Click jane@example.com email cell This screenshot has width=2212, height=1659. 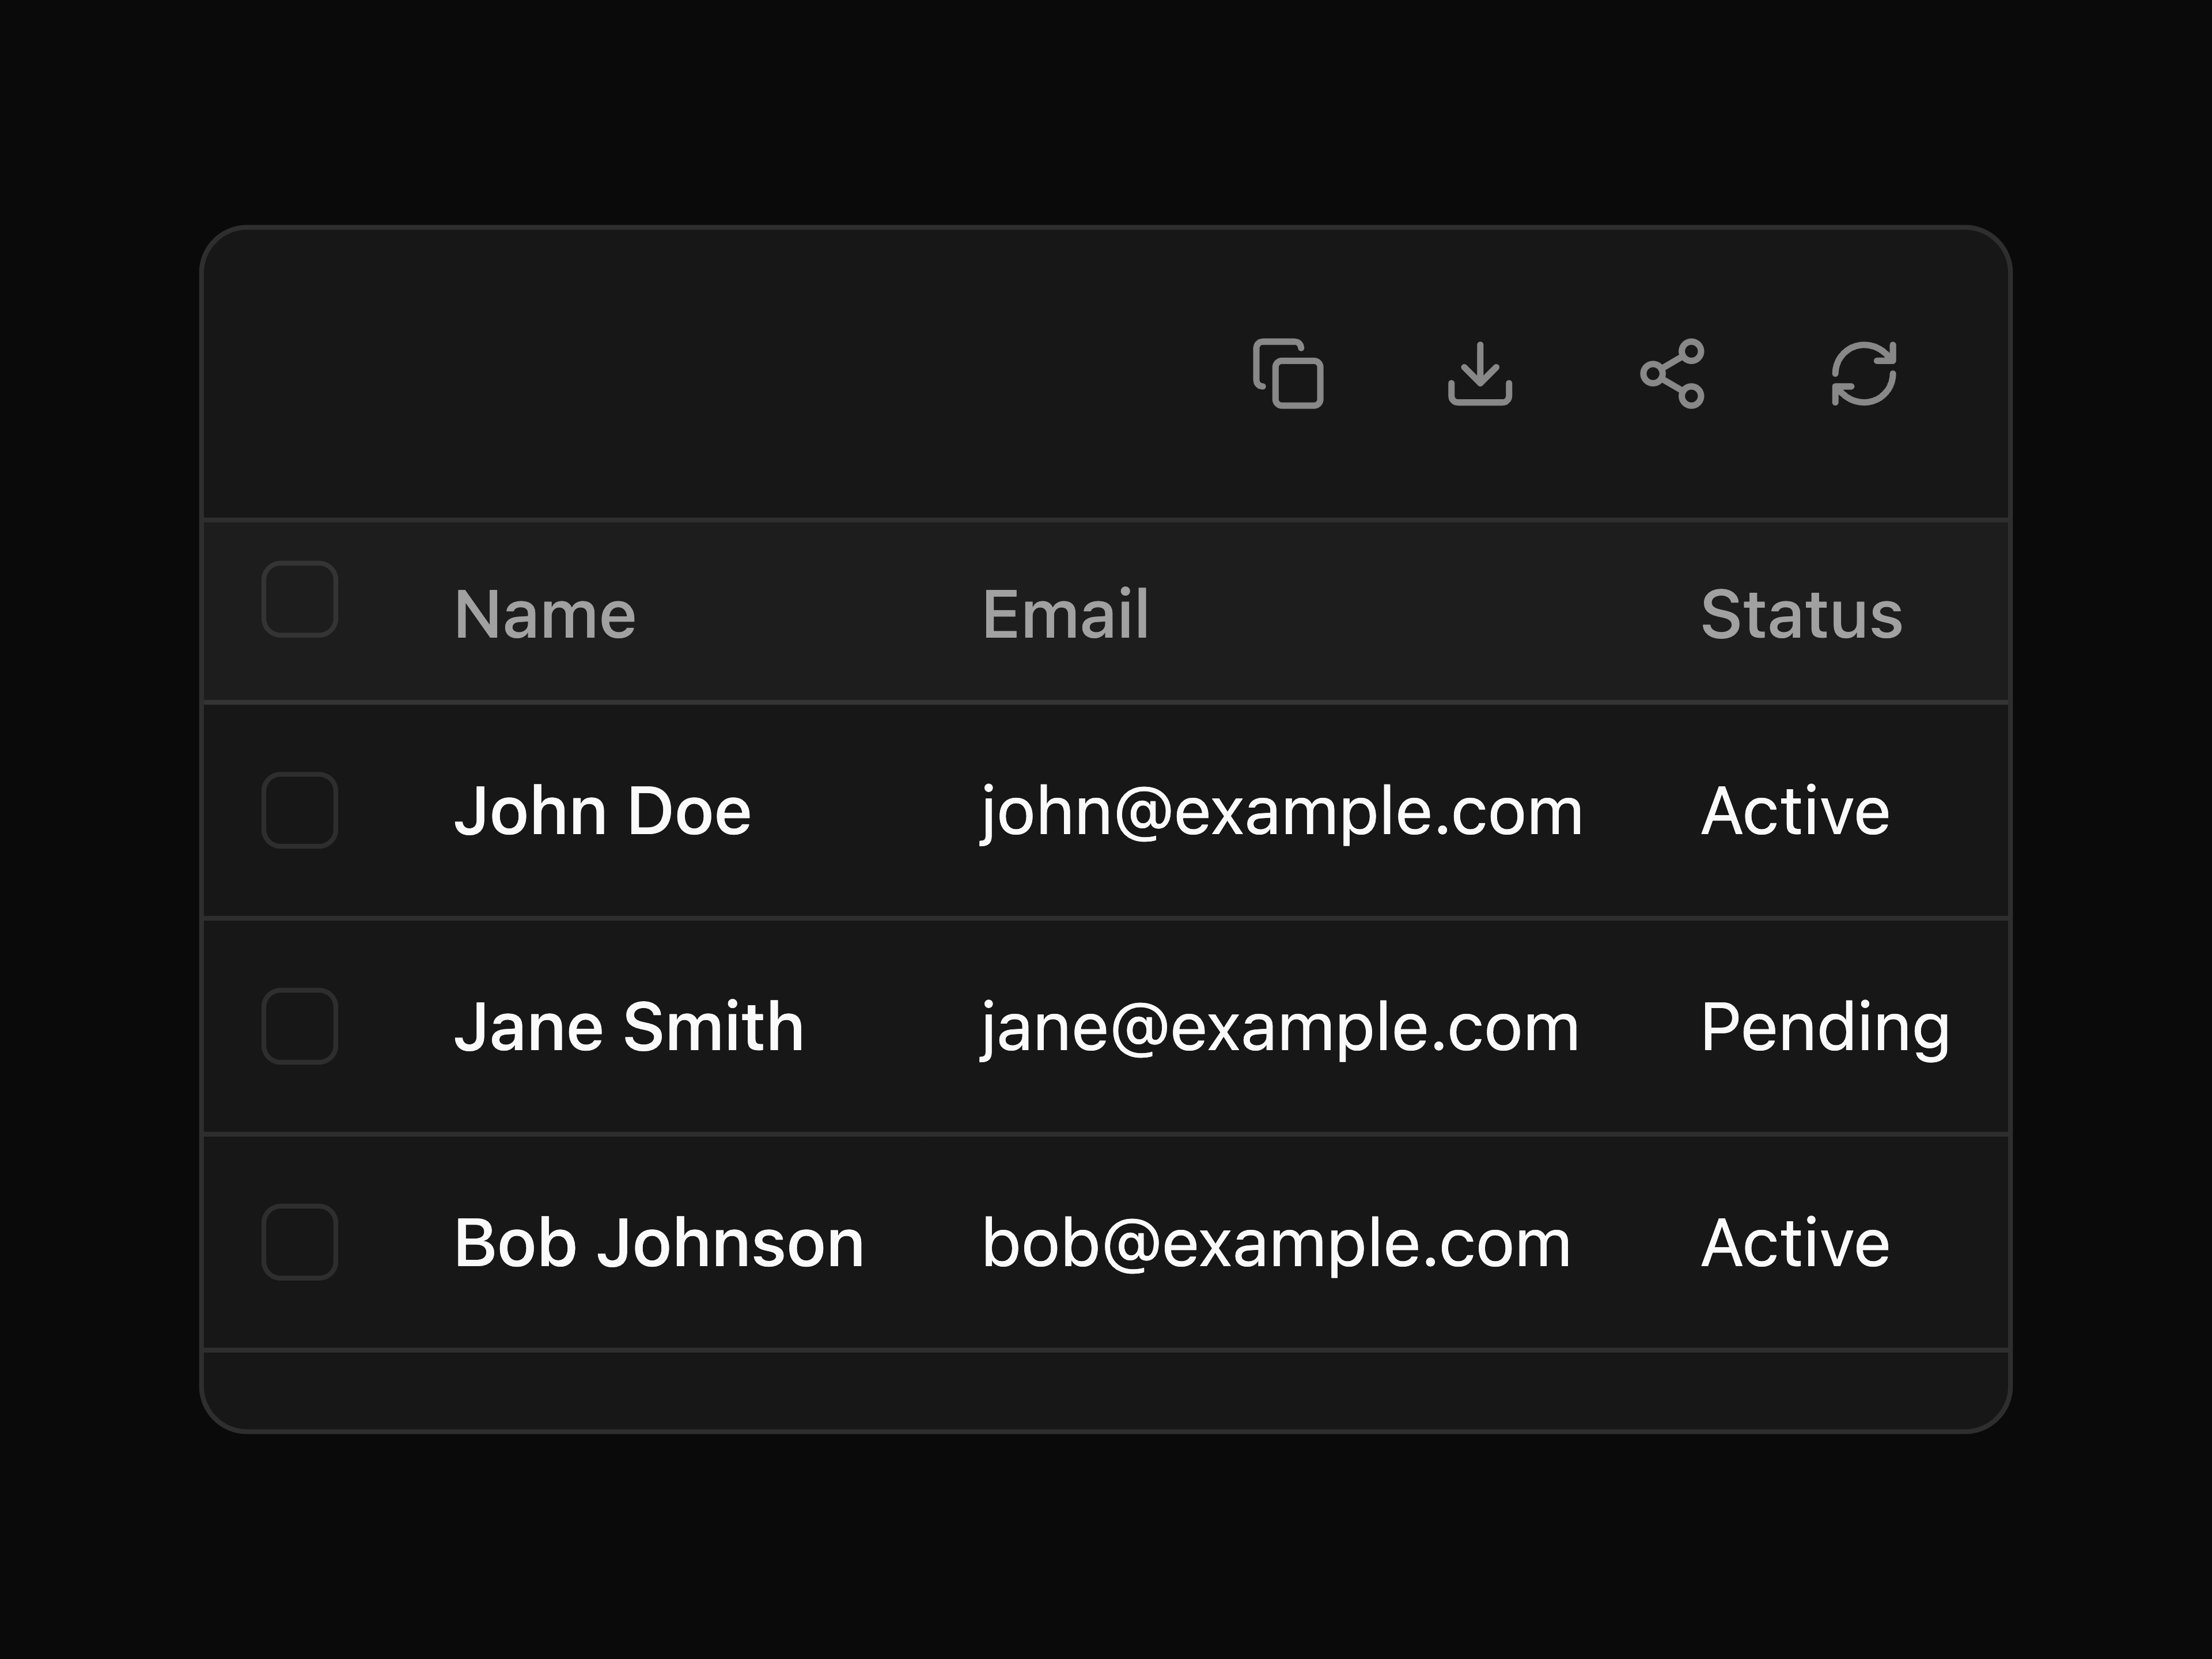click(x=1280, y=1027)
